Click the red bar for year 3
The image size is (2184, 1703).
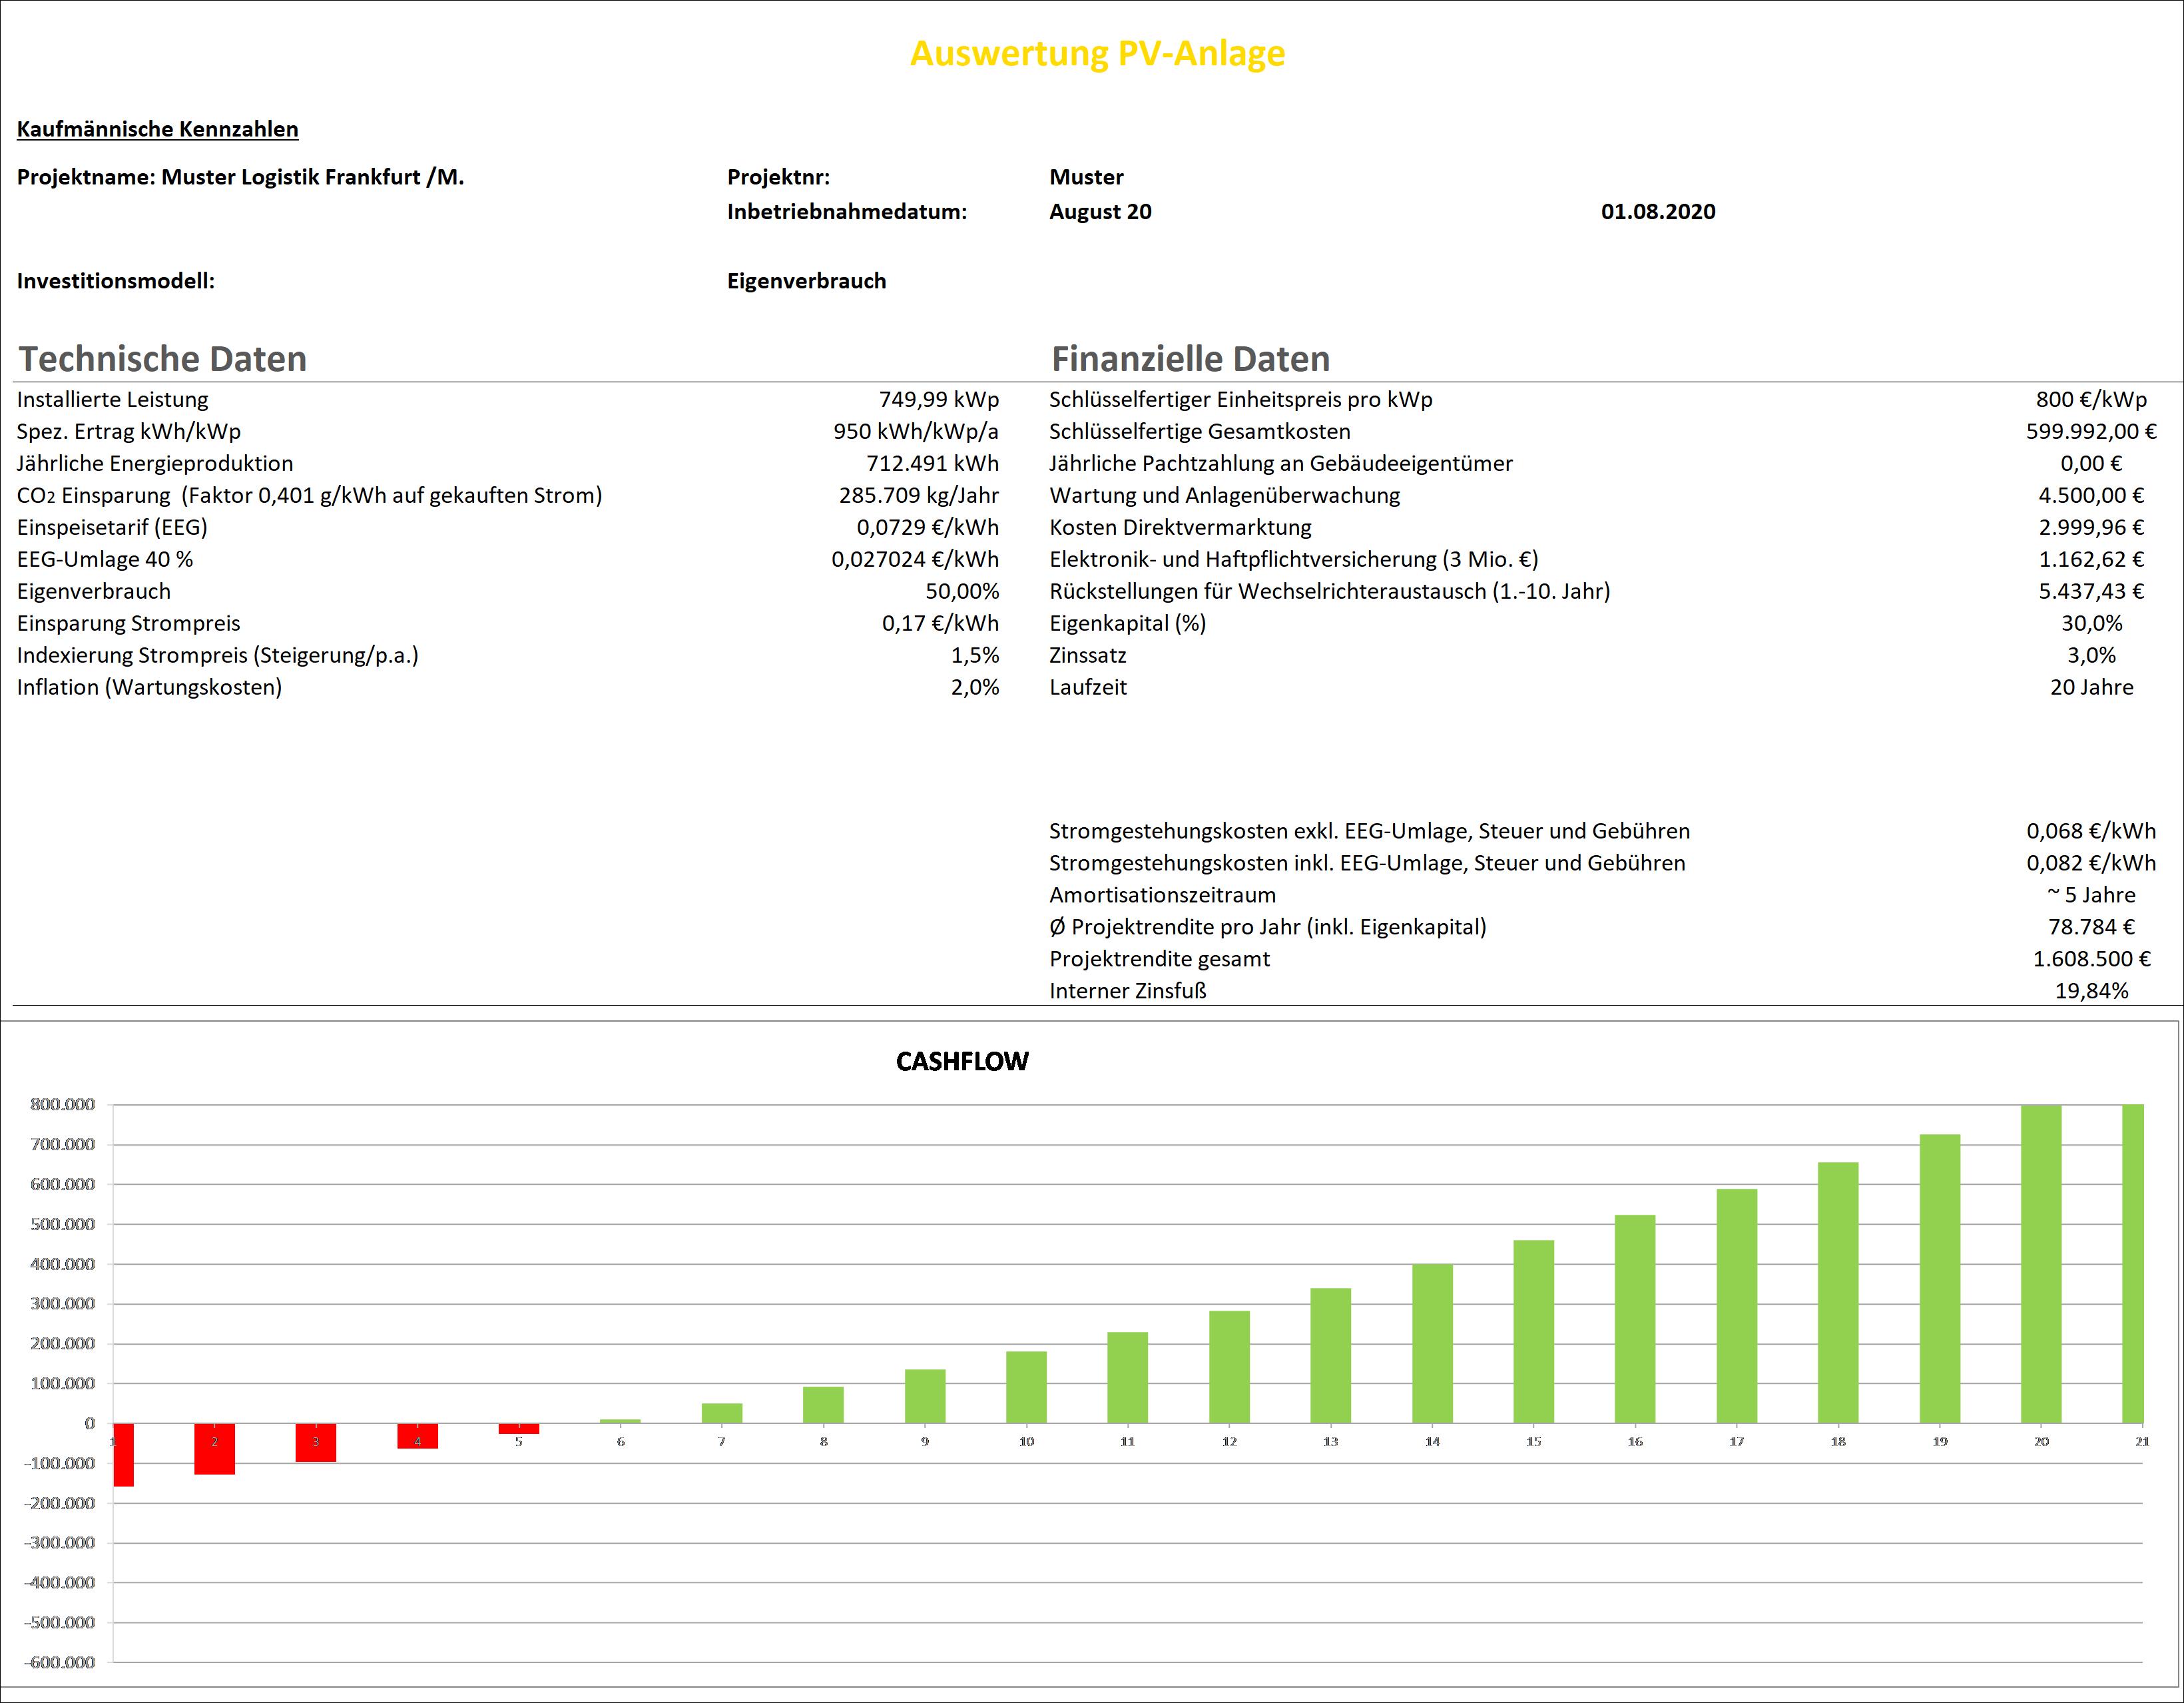click(x=316, y=1443)
